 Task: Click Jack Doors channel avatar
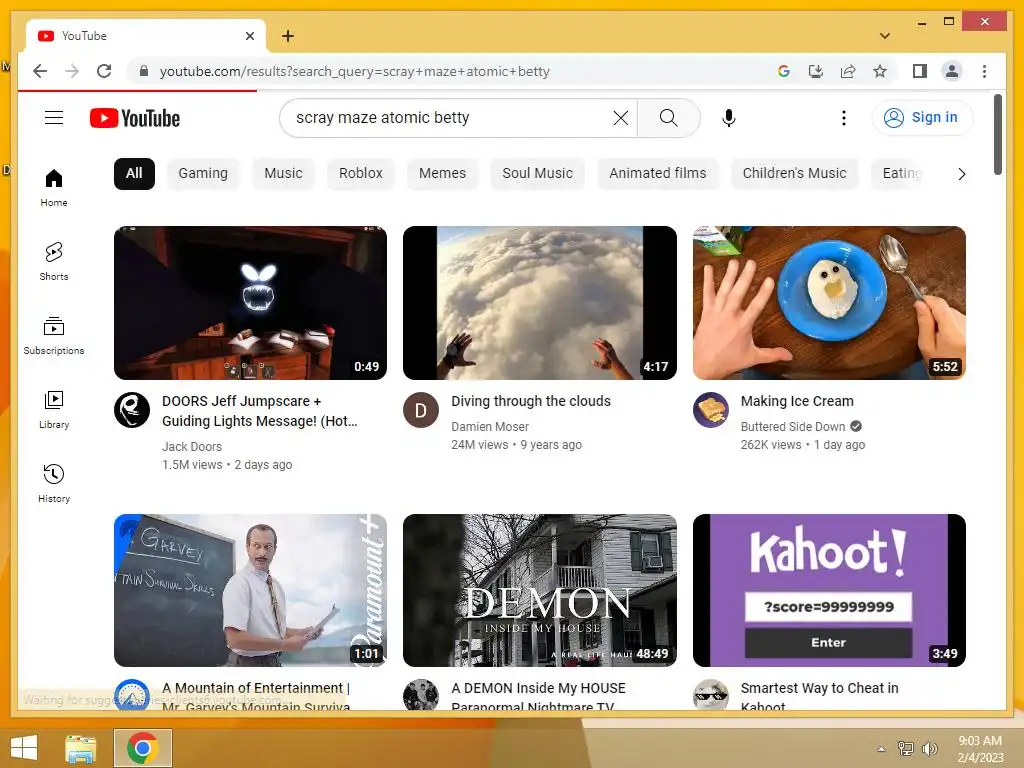[x=132, y=410]
